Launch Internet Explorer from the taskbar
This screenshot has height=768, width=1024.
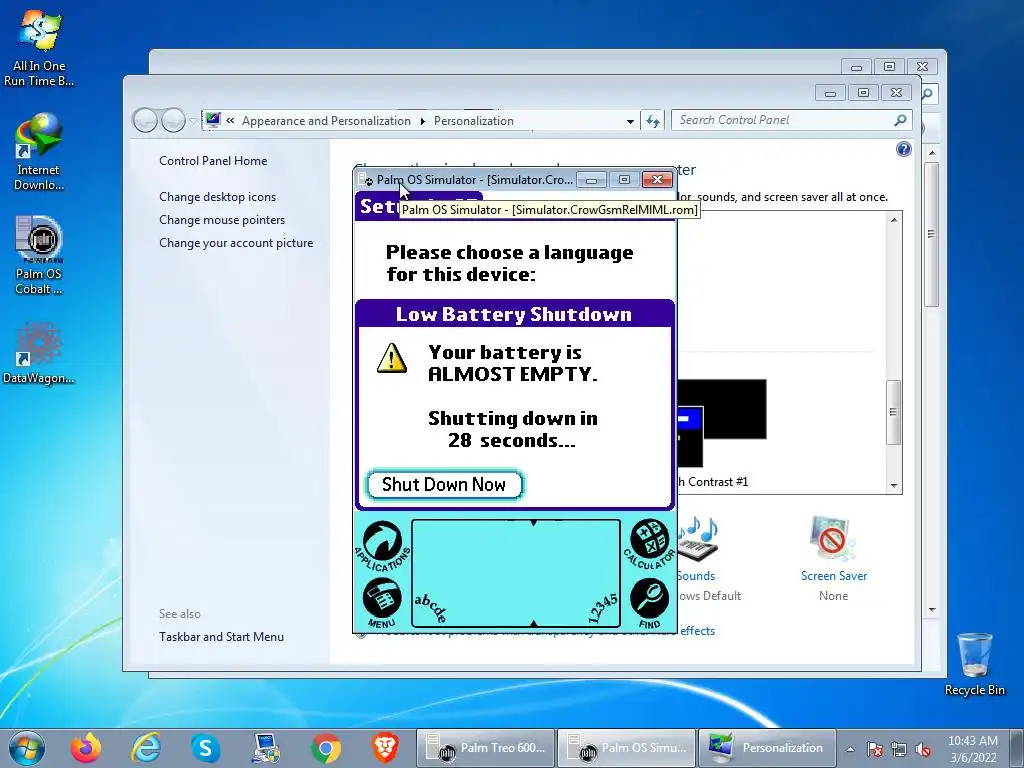click(146, 748)
